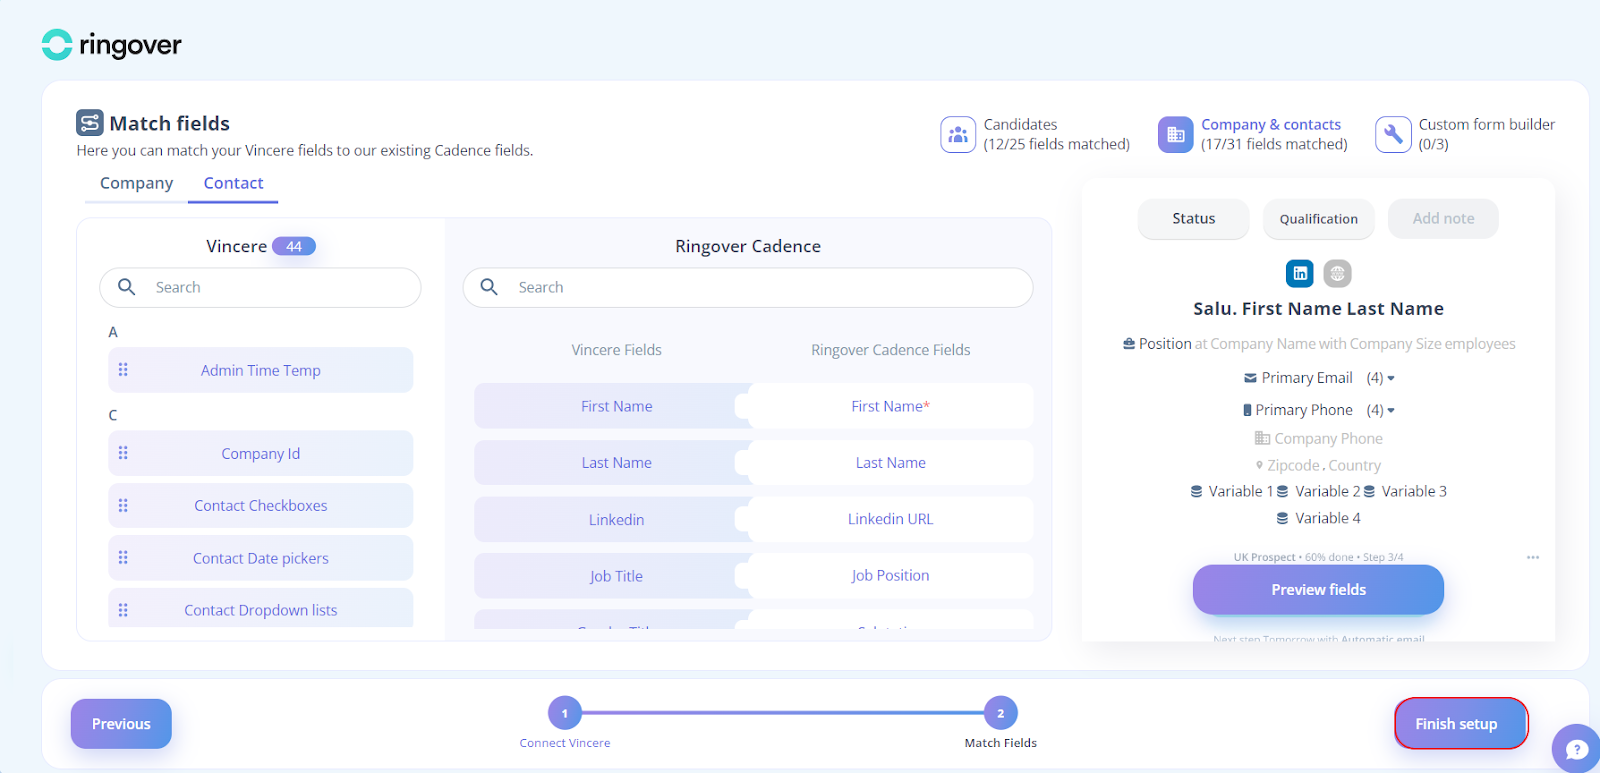Click the Job Position Cadence field
This screenshot has width=1600, height=773.
890,576
